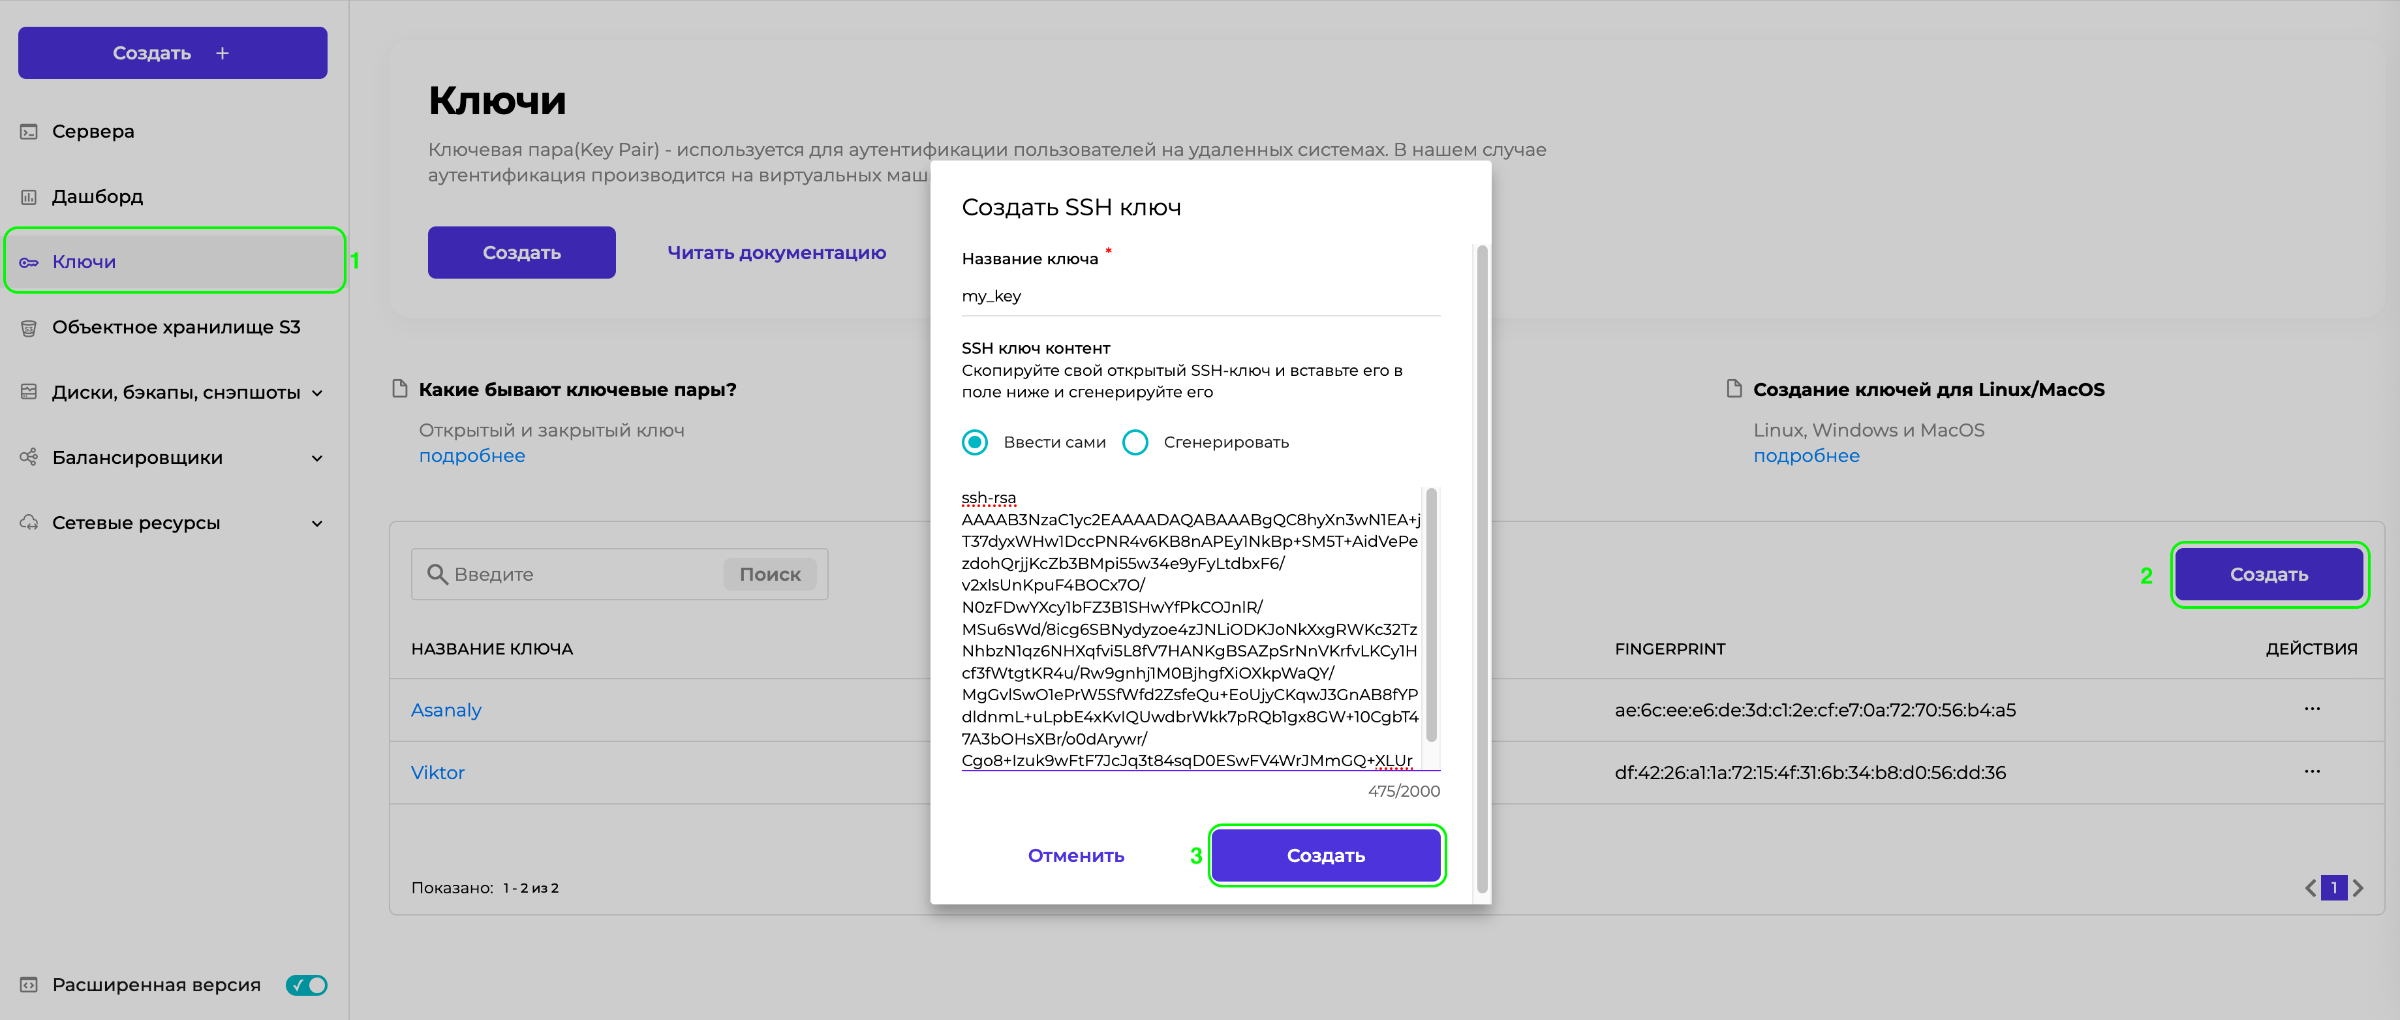Click the key icon beside Ключи
This screenshot has height=1020, width=2400.
pyautogui.click(x=29, y=262)
